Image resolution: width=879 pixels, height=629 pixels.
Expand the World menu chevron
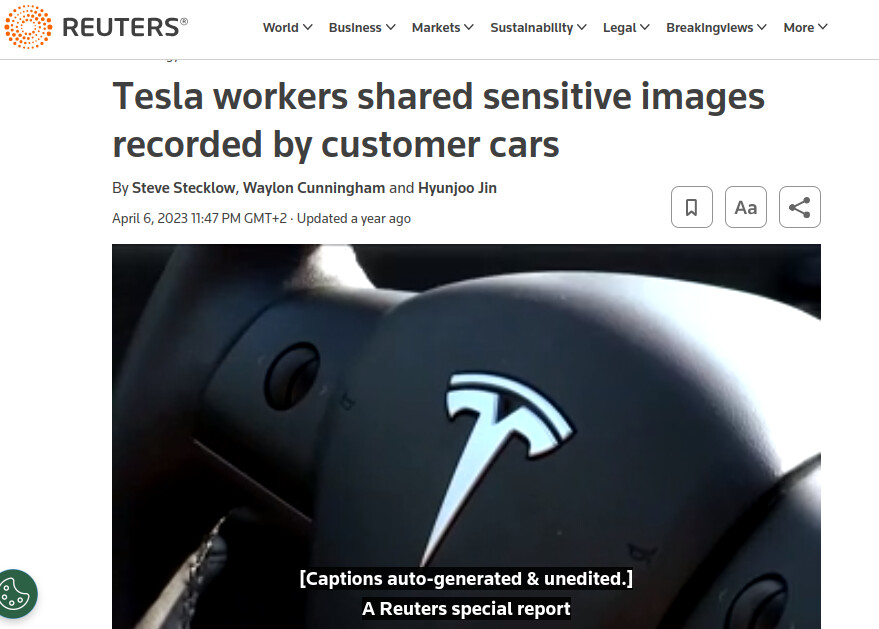pyautogui.click(x=308, y=27)
